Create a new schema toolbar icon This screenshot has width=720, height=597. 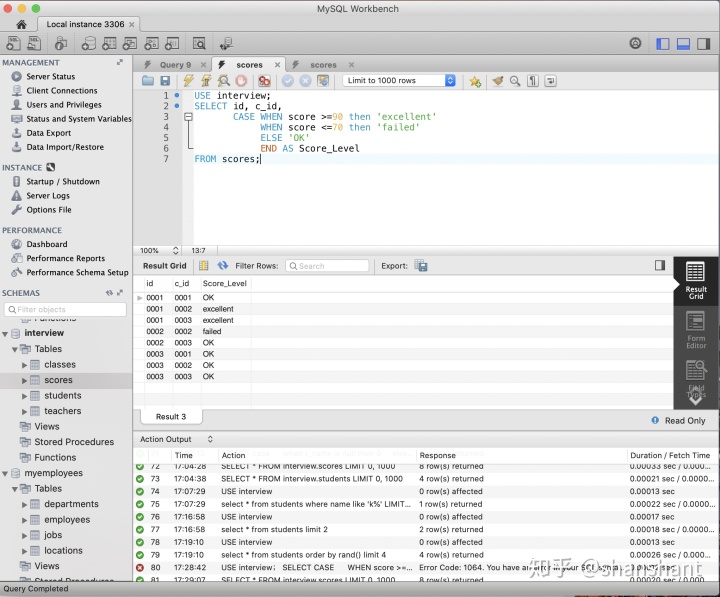pos(88,44)
